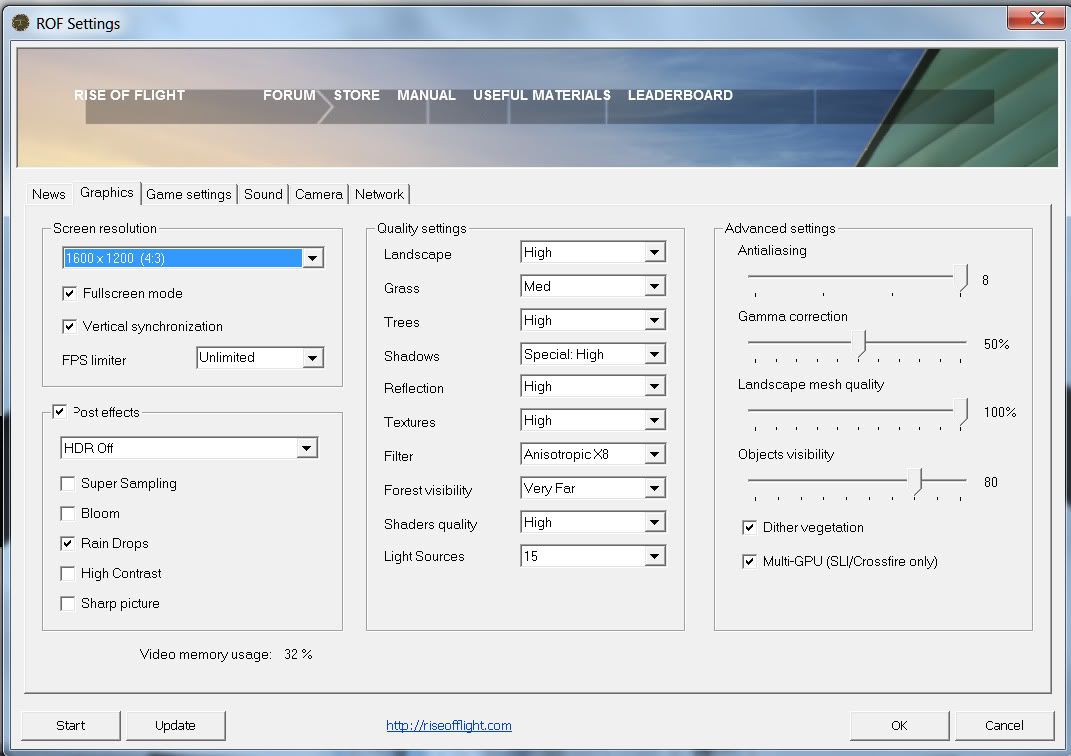Select the Graphics tab
The width and height of the screenshot is (1071, 756).
[x=107, y=193]
